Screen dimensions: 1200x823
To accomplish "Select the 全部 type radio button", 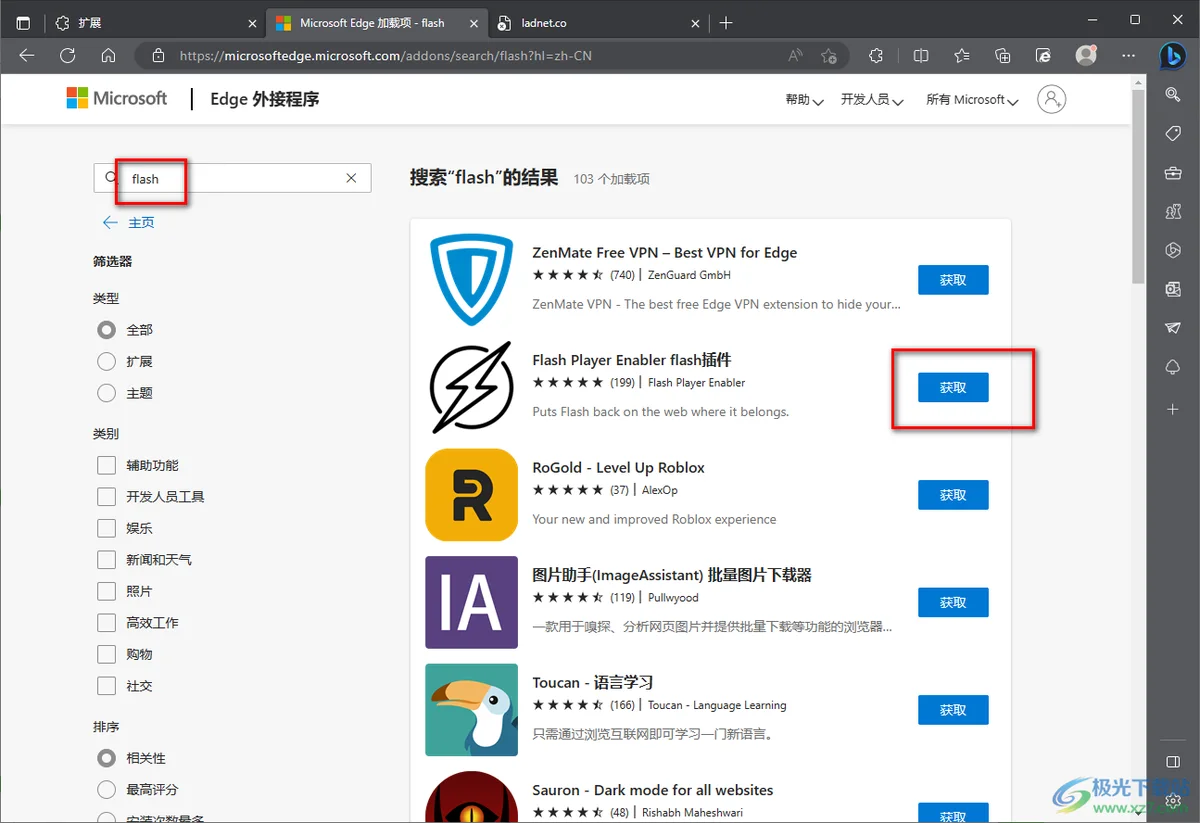I will tap(107, 330).
